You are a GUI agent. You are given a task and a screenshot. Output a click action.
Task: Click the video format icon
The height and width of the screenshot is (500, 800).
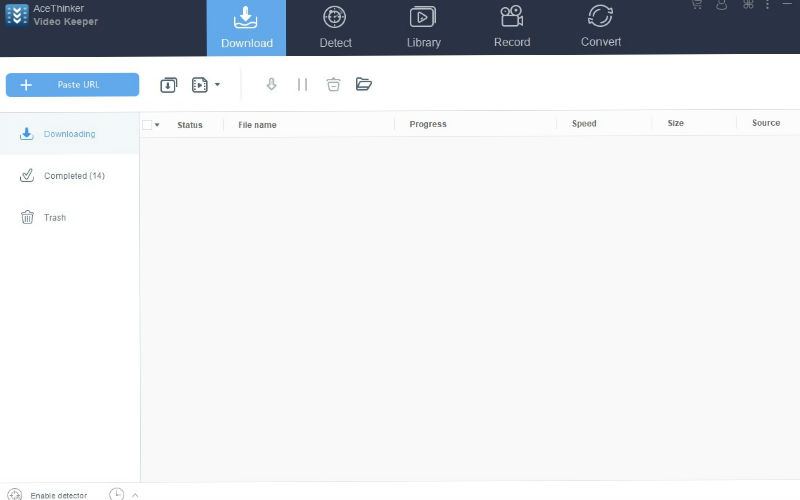coord(199,85)
